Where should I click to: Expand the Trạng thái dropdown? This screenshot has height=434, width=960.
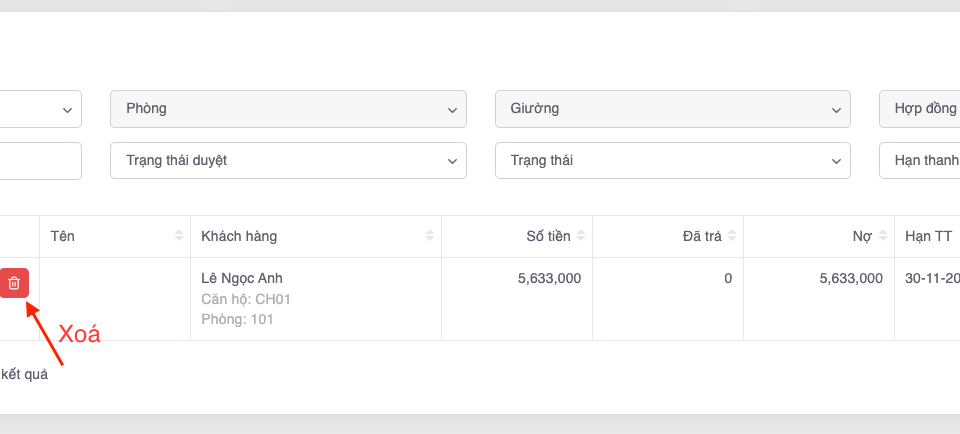click(672, 160)
